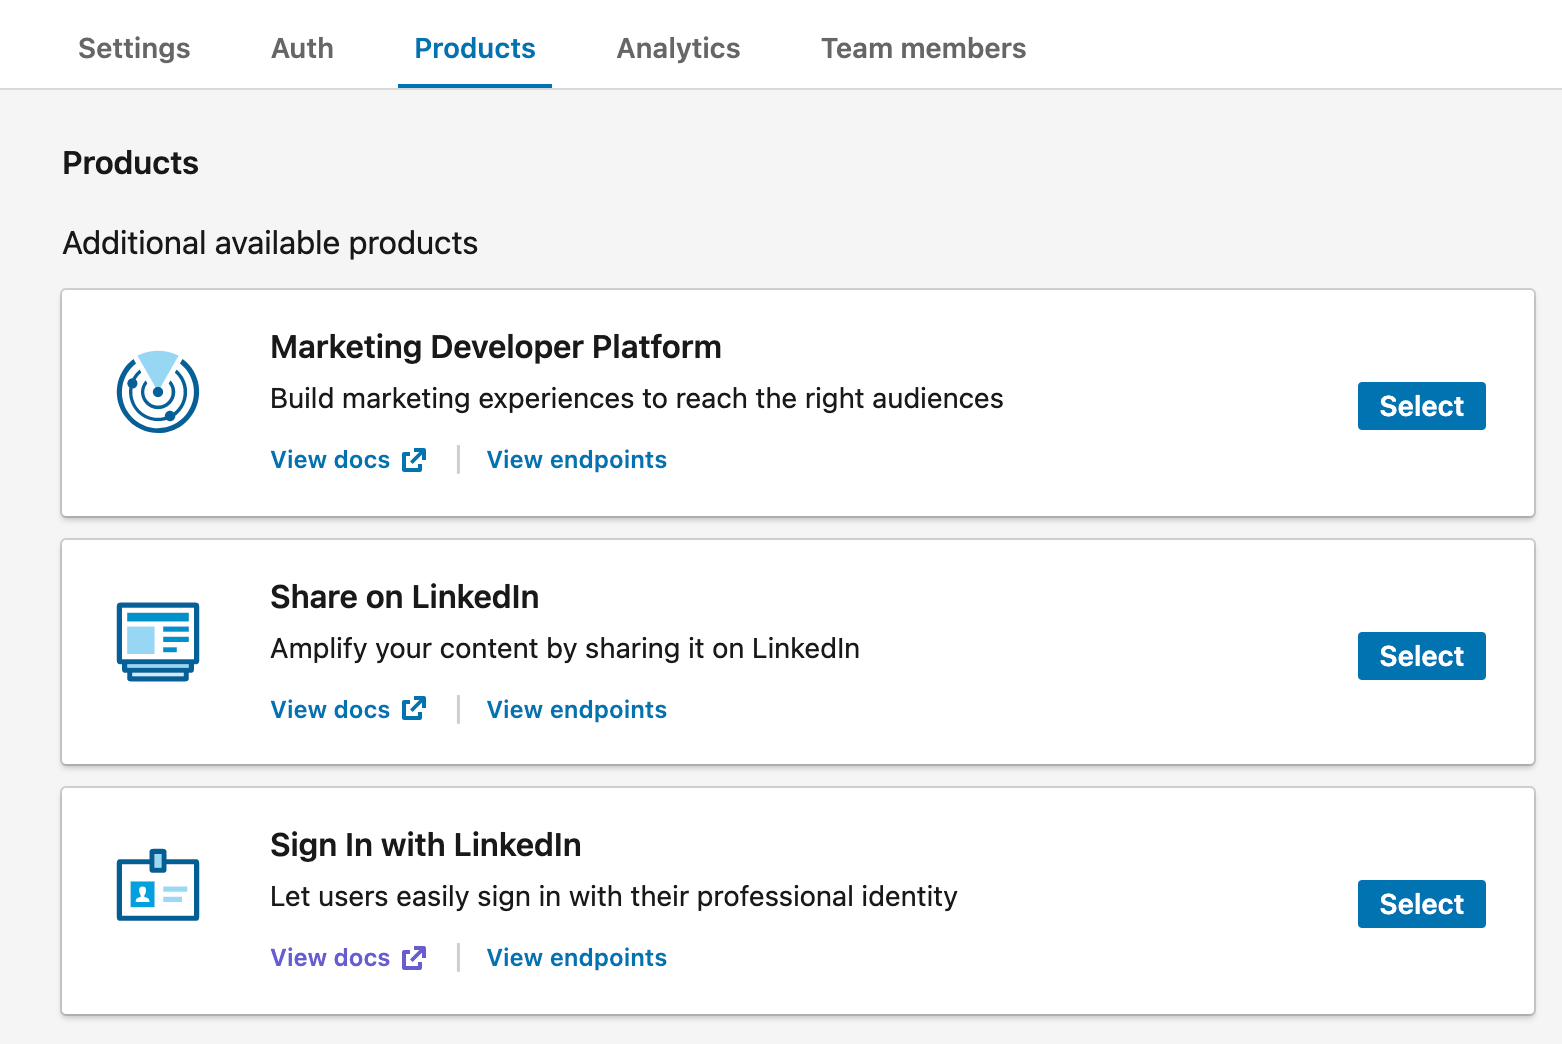The width and height of the screenshot is (1562, 1044).
Task: Click the Share on LinkedIn news icon
Action: tap(158, 642)
